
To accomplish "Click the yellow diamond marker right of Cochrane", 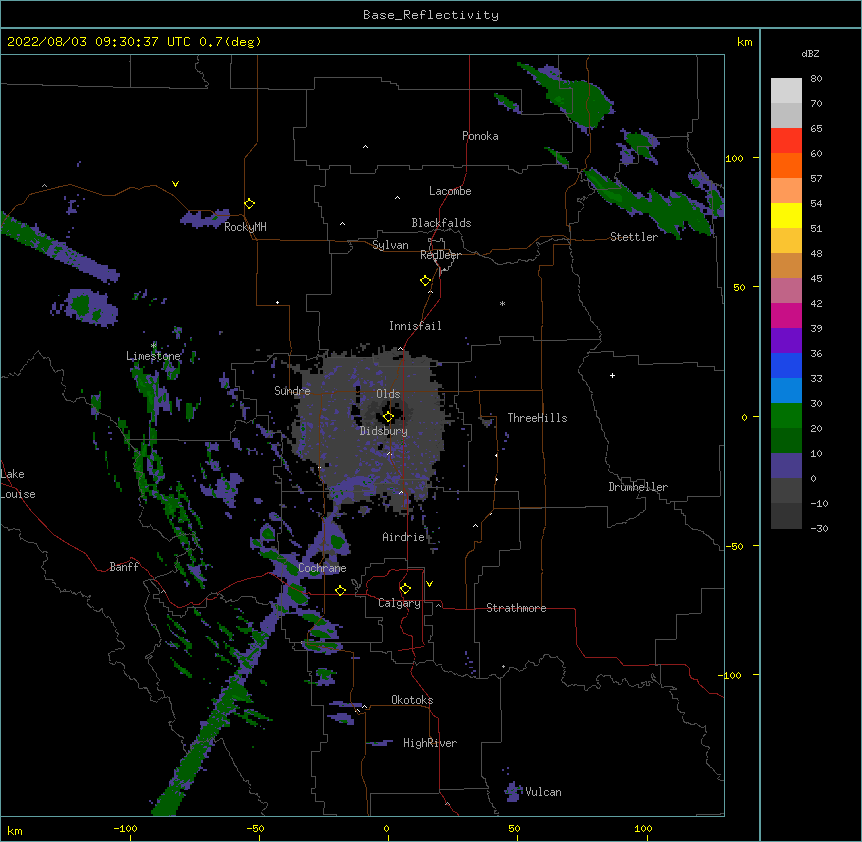I will pyautogui.click(x=340, y=590).
